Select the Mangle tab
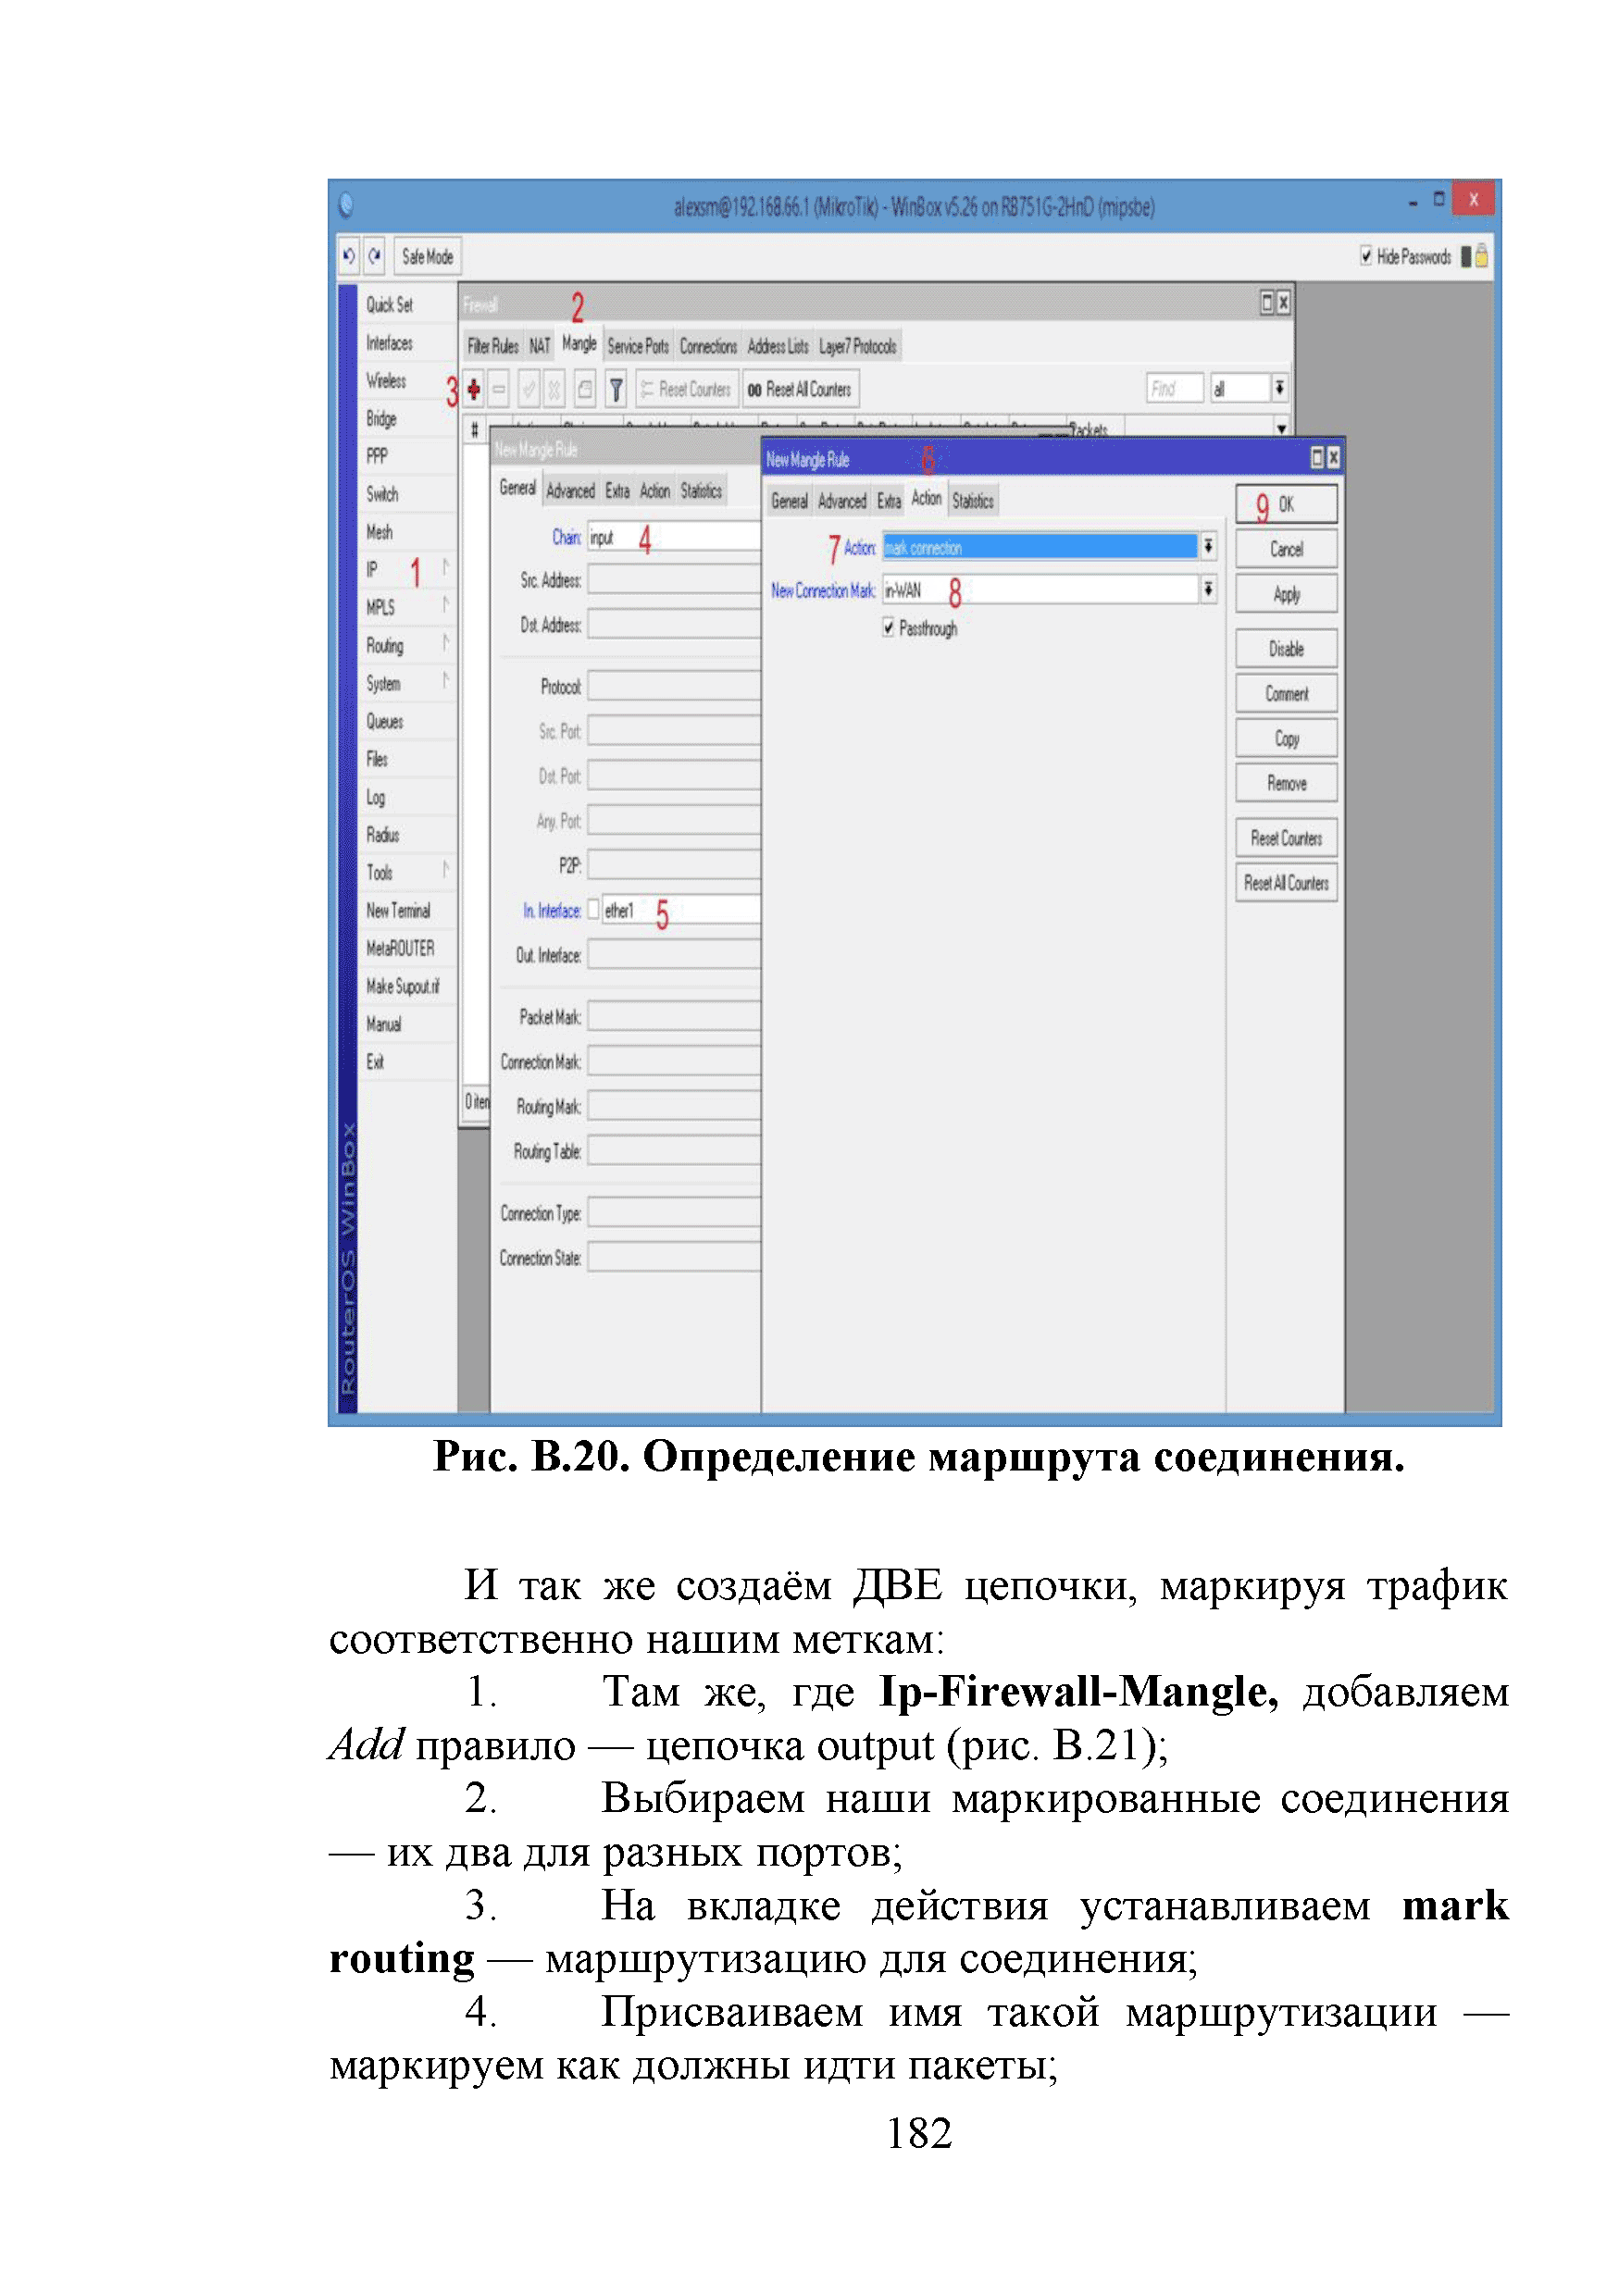The width and height of the screenshot is (1619, 2296). [579, 344]
